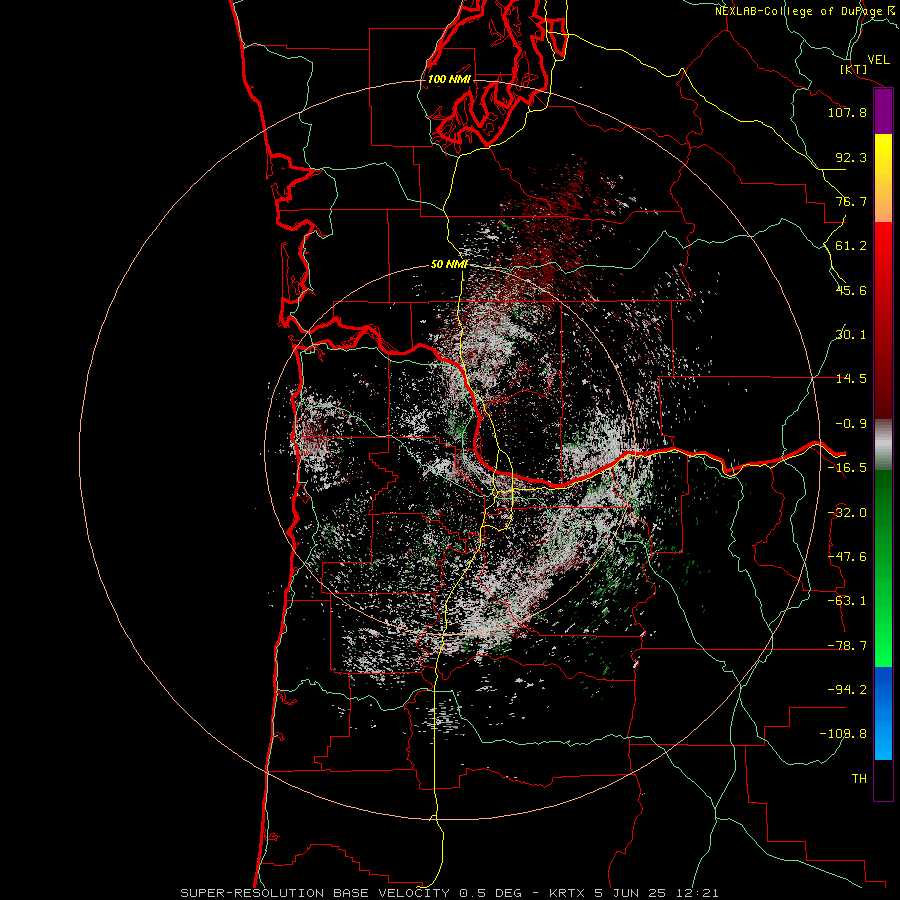
Task: Click the blue segment of the velocity color bar
Action: pos(883,713)
